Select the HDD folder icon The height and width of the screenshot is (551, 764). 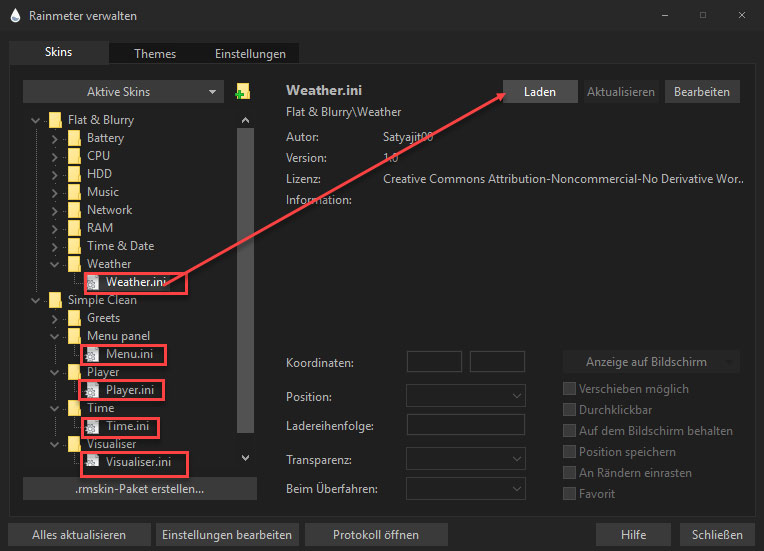click(x=75, y=174)
